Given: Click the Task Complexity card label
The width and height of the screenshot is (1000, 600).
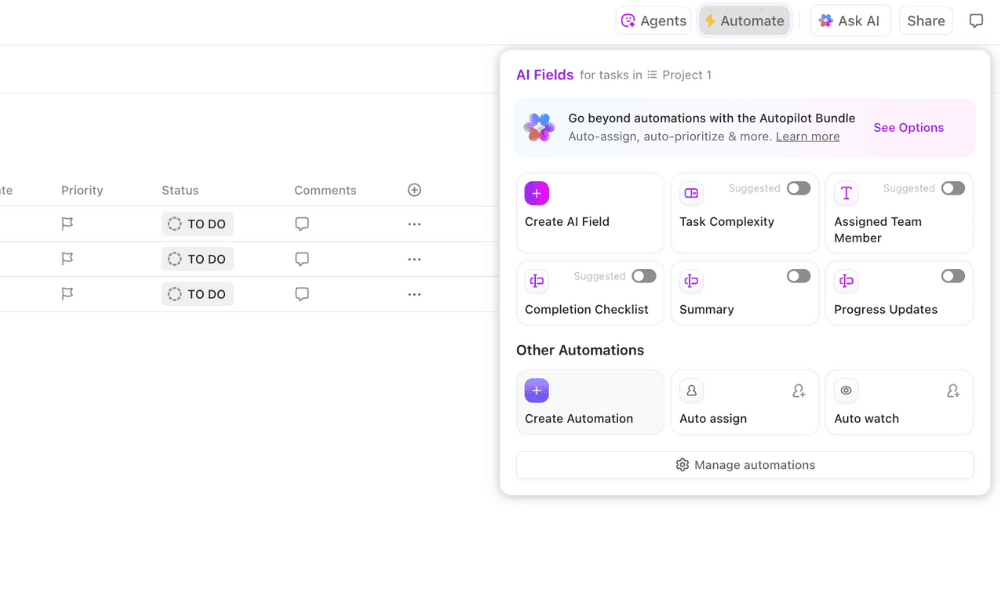Looking at the screenshot, I should coord(726,222).
